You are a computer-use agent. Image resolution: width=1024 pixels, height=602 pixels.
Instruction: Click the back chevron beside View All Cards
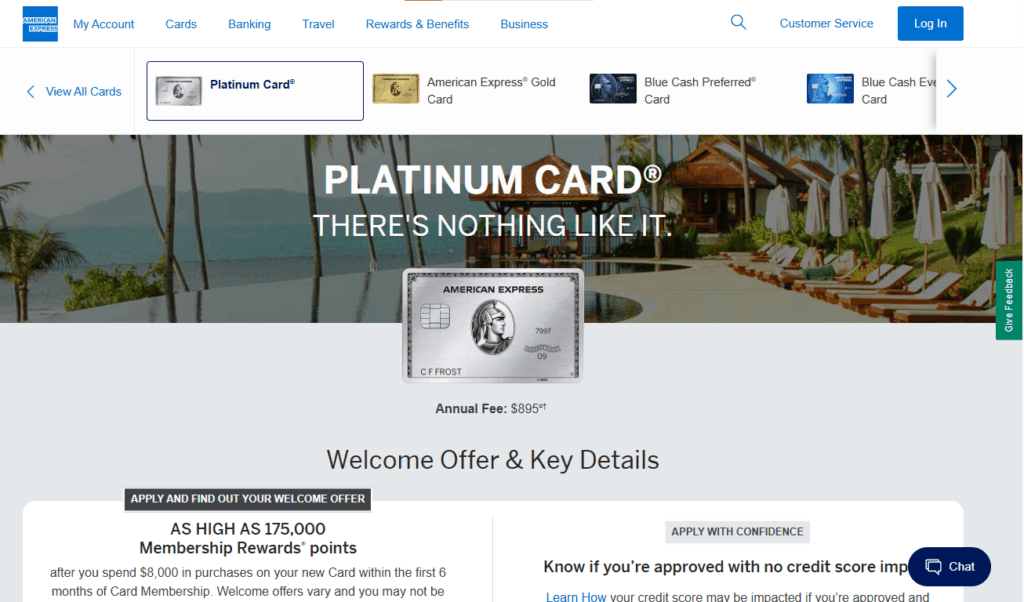[x=30, y=91]
